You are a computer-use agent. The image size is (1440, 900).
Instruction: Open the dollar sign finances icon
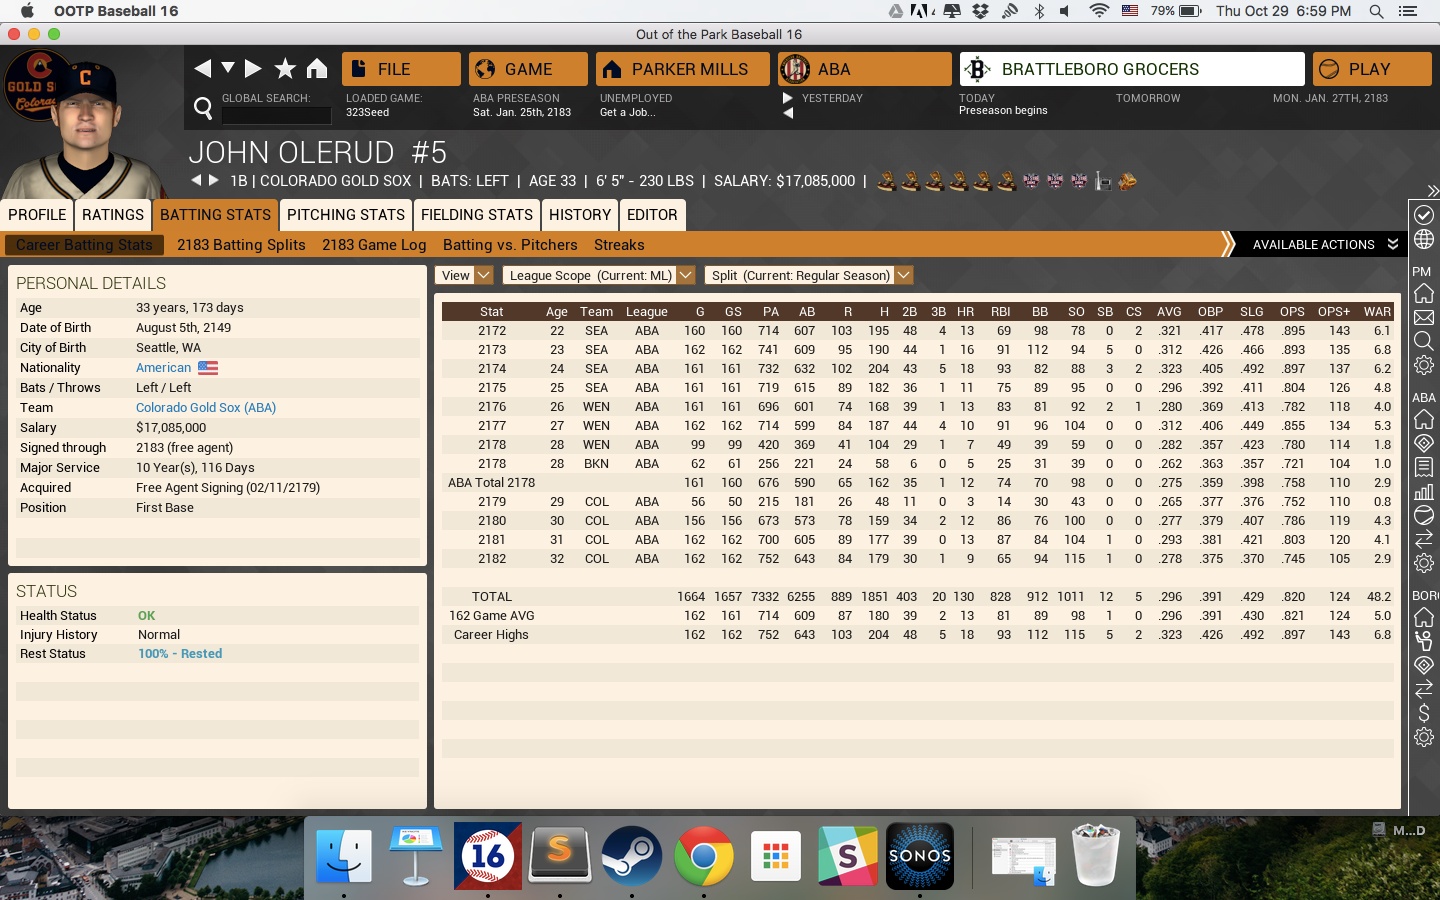pyautogui.click(x=1424, y=713)
